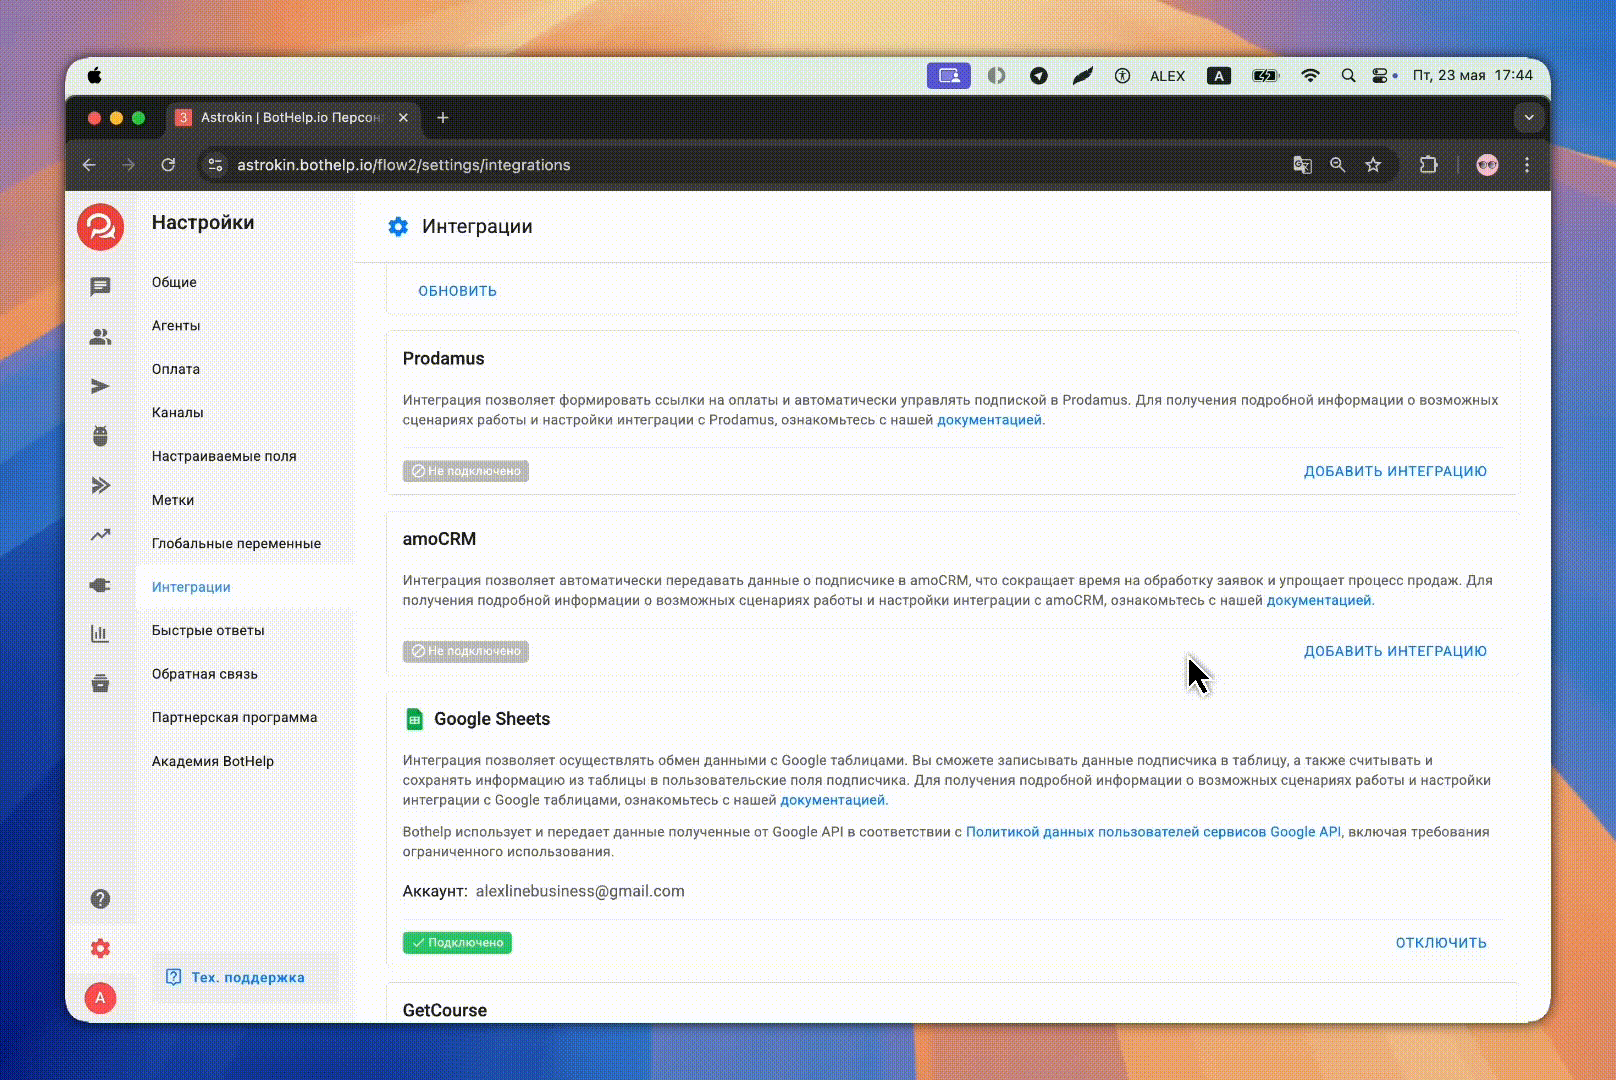Open the user avatar 'A' icon

click(100, 998)
